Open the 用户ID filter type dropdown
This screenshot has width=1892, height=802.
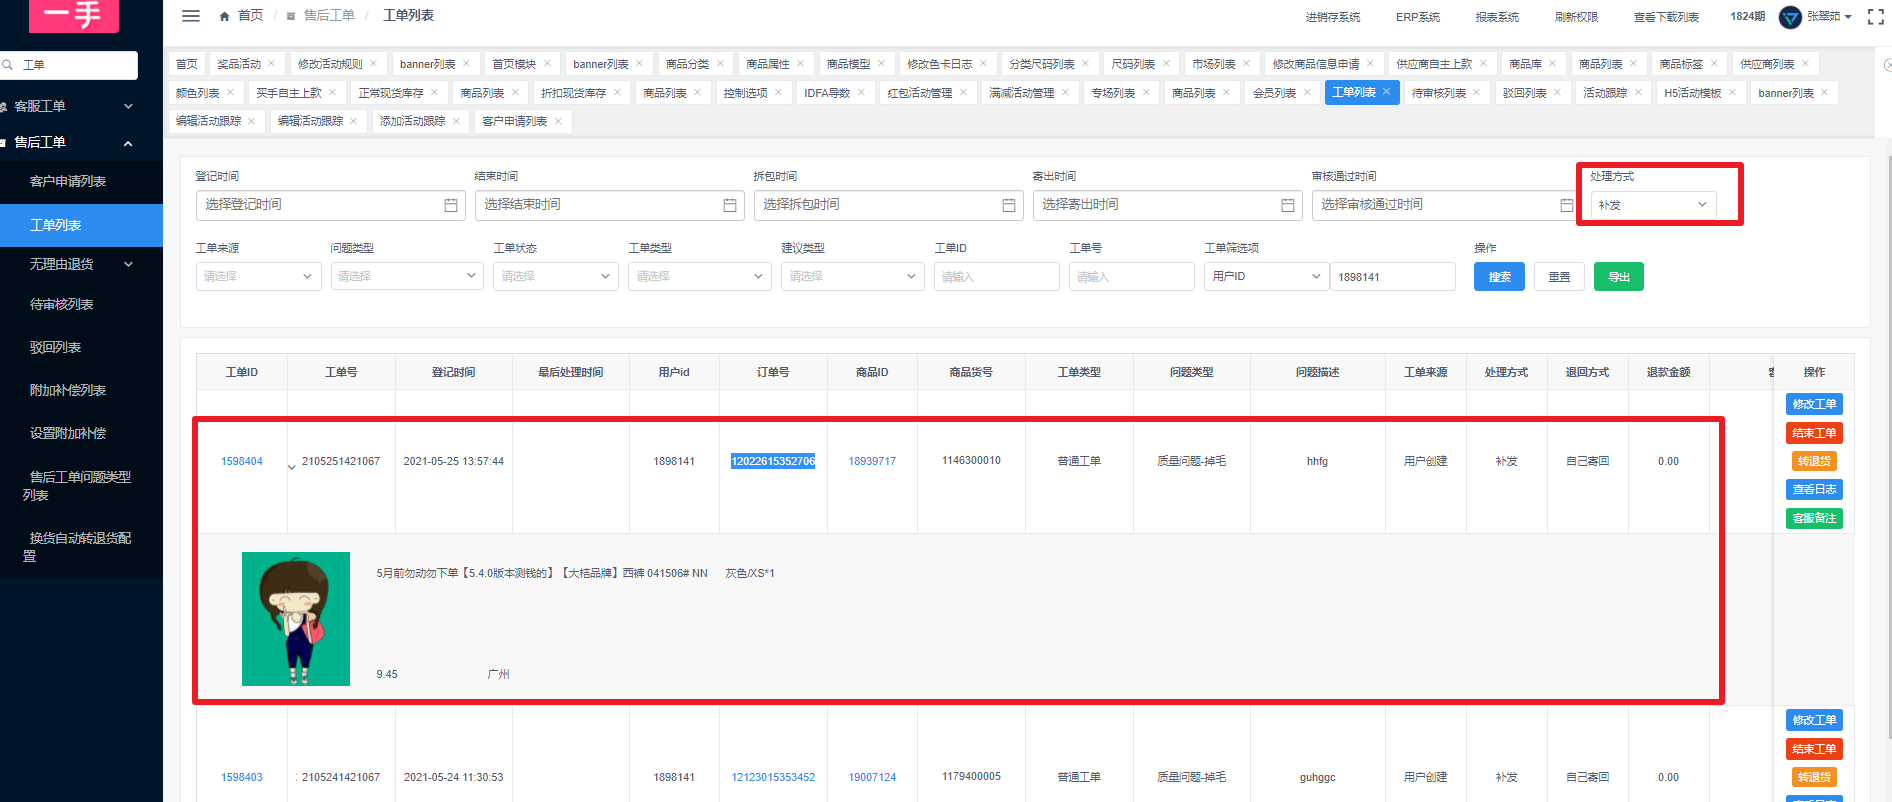[1266, 277]
